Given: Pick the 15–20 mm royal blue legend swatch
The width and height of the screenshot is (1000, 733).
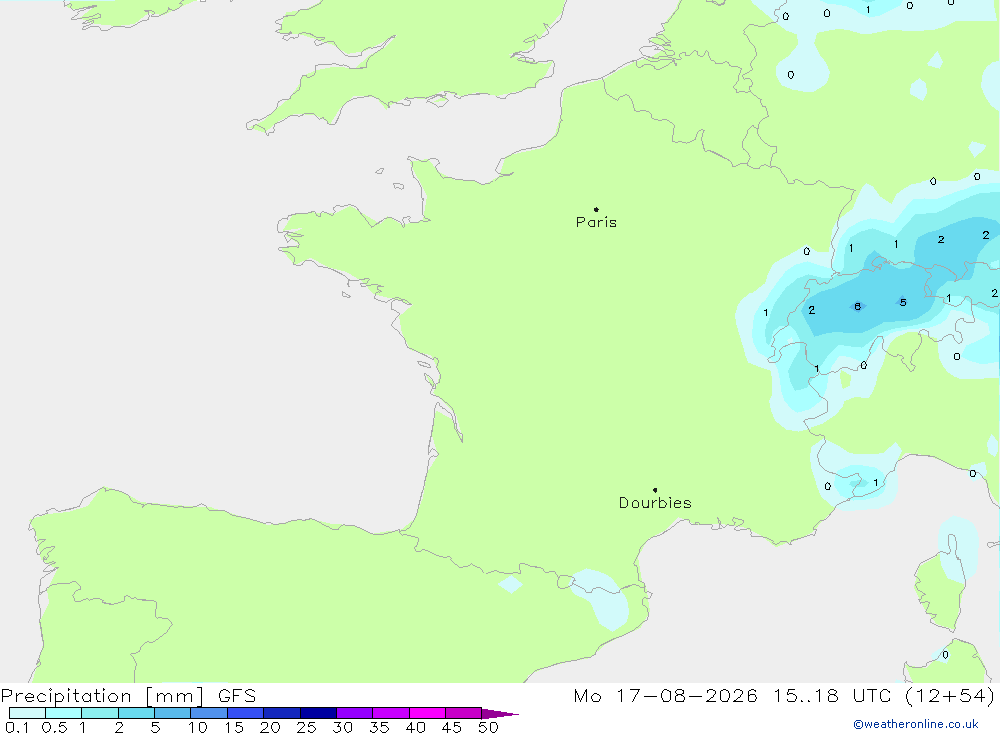Looking at the screenshot, I should coord(246,713).
